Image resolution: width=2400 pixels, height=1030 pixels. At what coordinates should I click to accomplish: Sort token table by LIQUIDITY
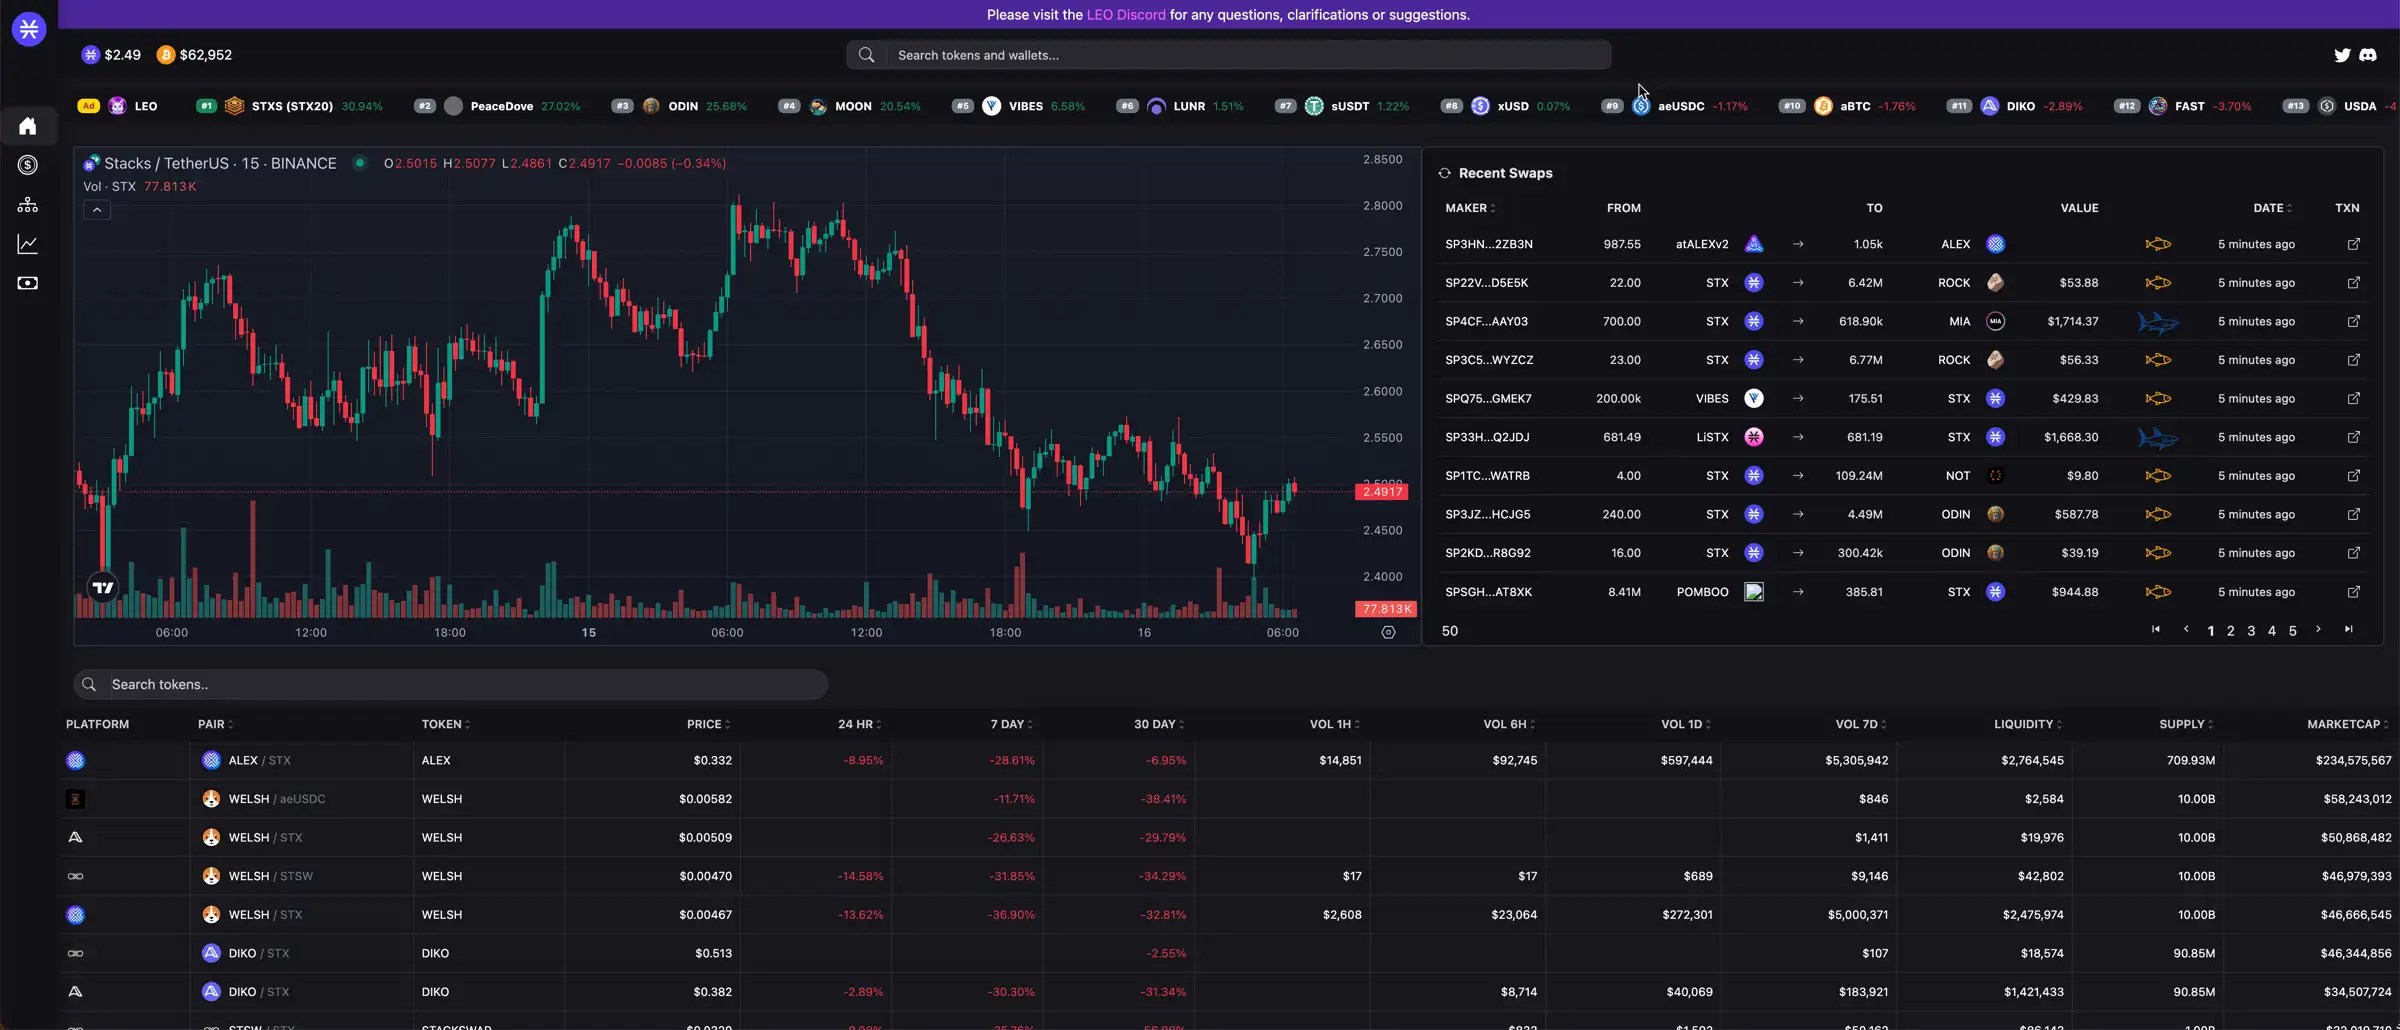(2028, 724)
